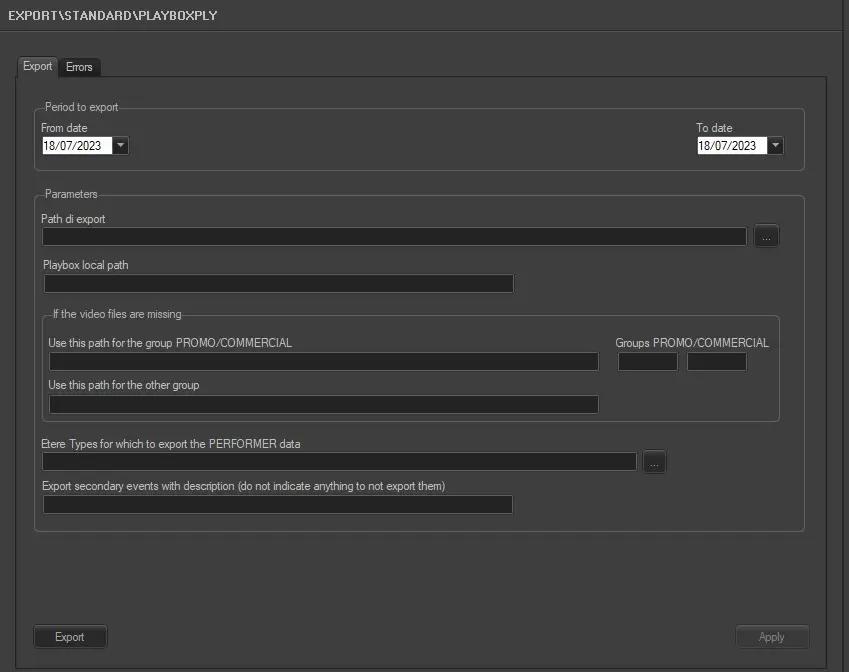Image resolution: width=849 pixels, height=672 pixels.
Task: Browse for the Path di export folder
Action: pos(766,237)
